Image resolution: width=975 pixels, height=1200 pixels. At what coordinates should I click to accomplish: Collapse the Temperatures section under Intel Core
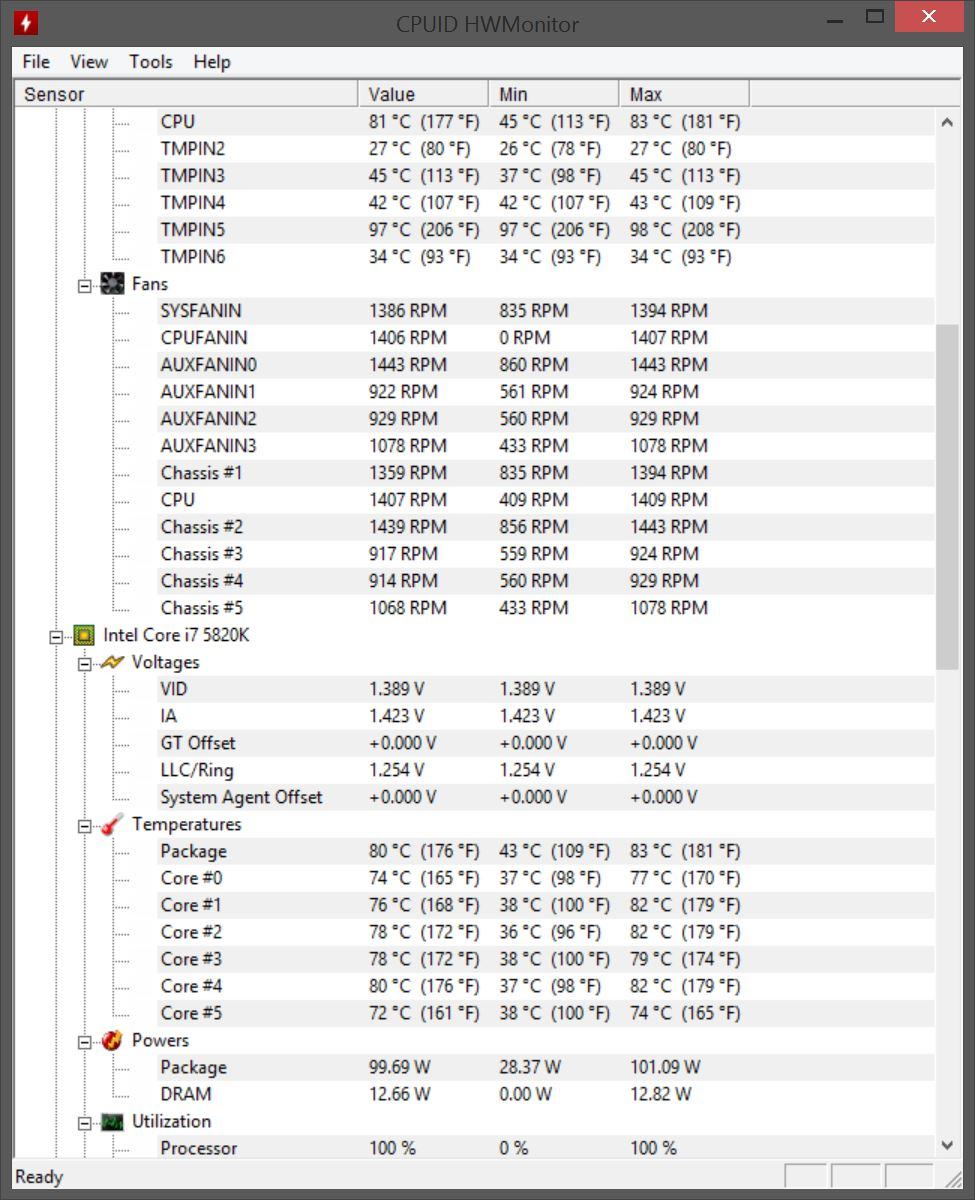[x=85, y=825]
